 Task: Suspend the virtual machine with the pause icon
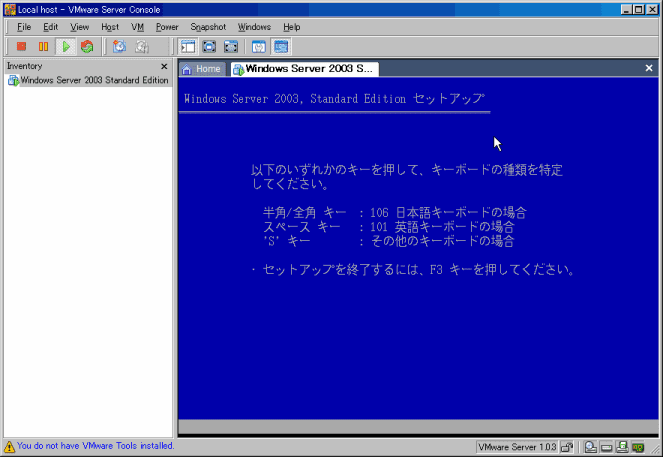tap(43, 47)
